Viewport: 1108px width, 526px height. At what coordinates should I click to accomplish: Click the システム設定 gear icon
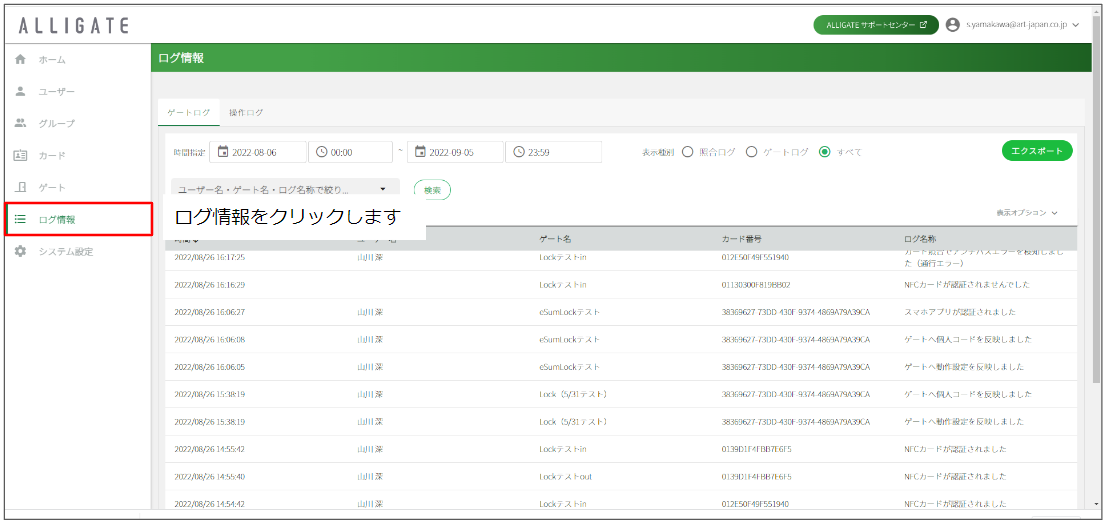[x=20, y=251]
